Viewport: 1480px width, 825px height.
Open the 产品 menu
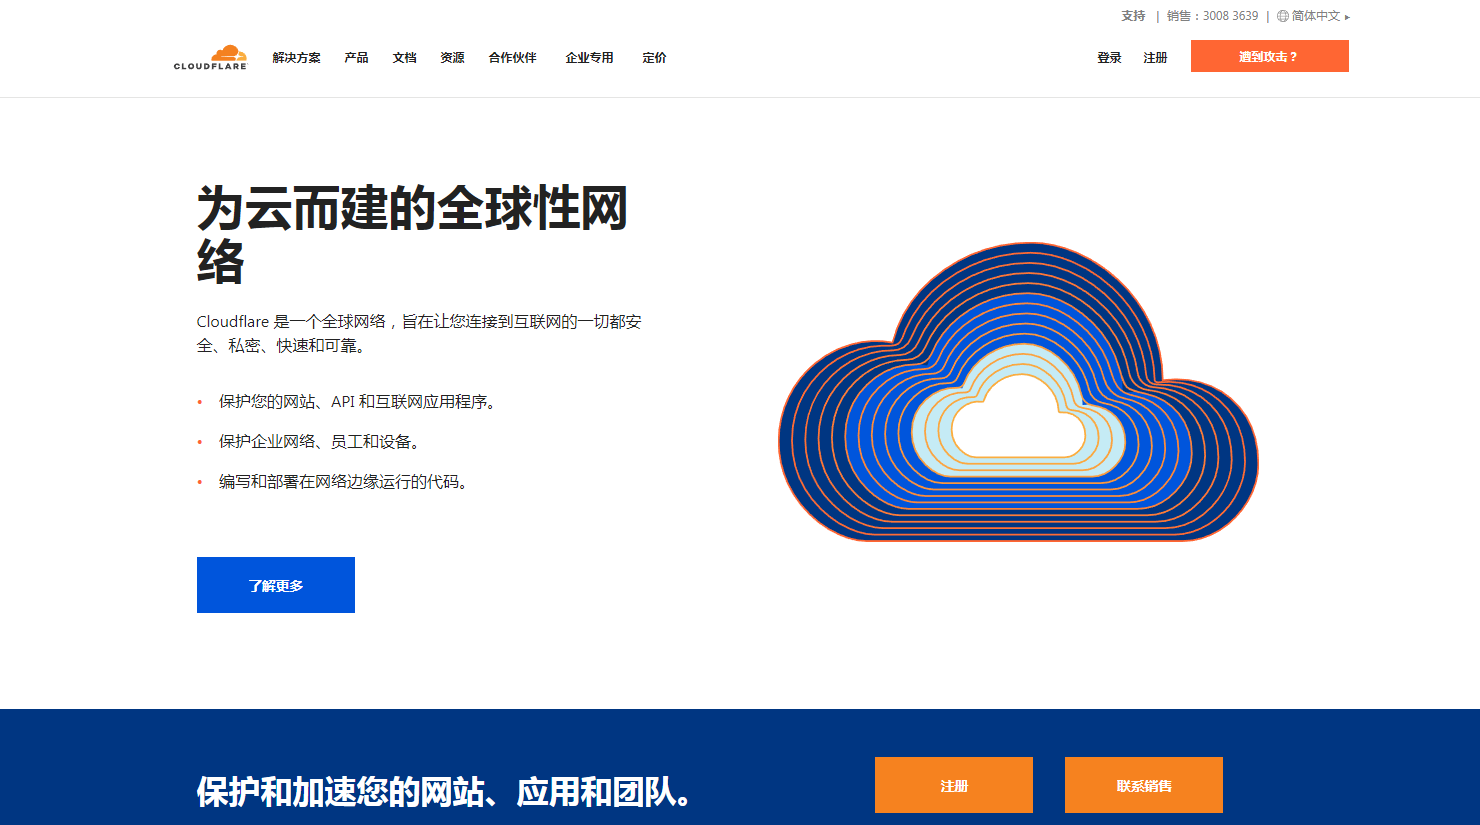coord(356,58)
